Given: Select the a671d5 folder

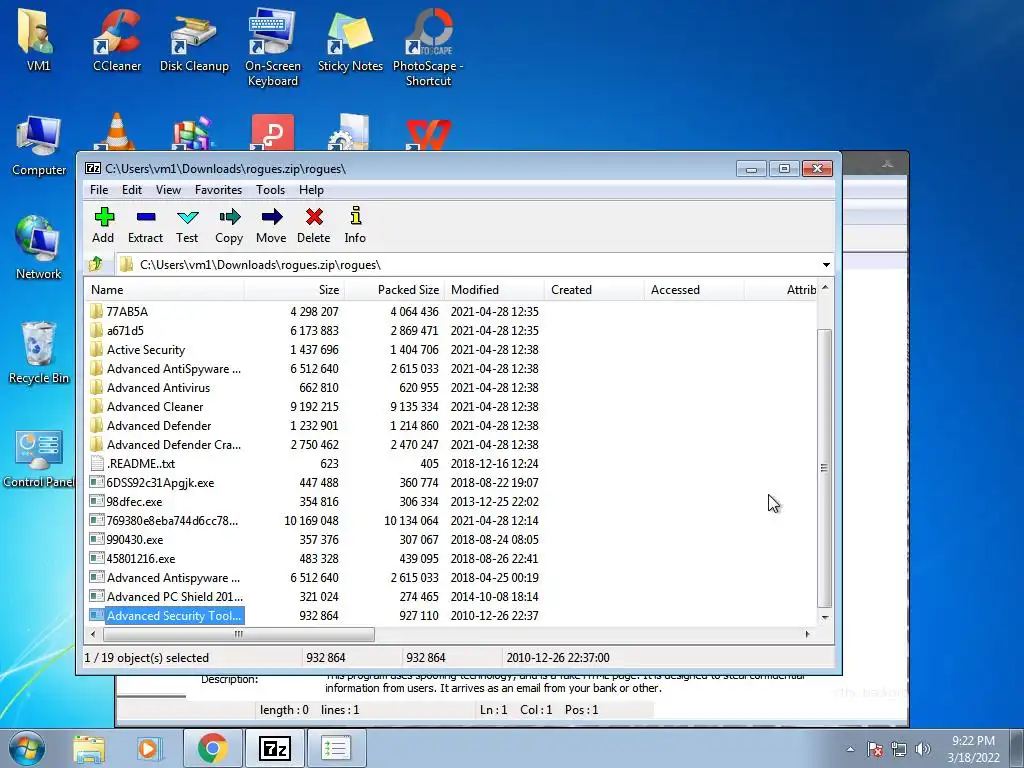Looking at the screenshot, I should pos(125,330).
